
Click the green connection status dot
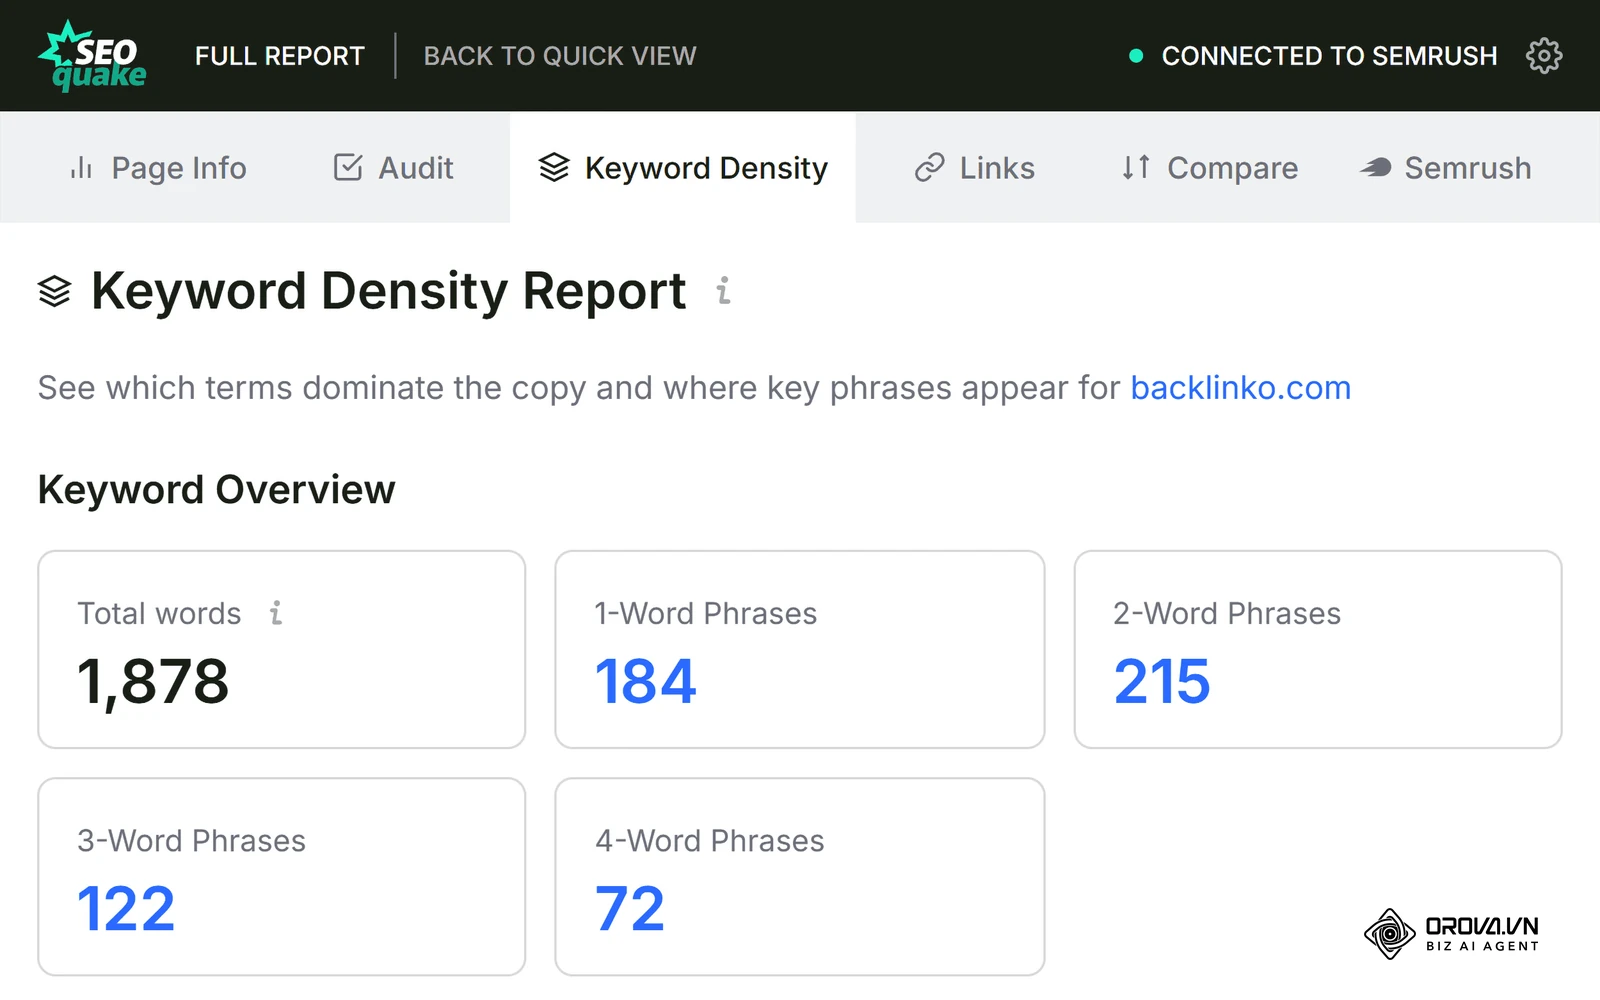tap(1136, 56)
